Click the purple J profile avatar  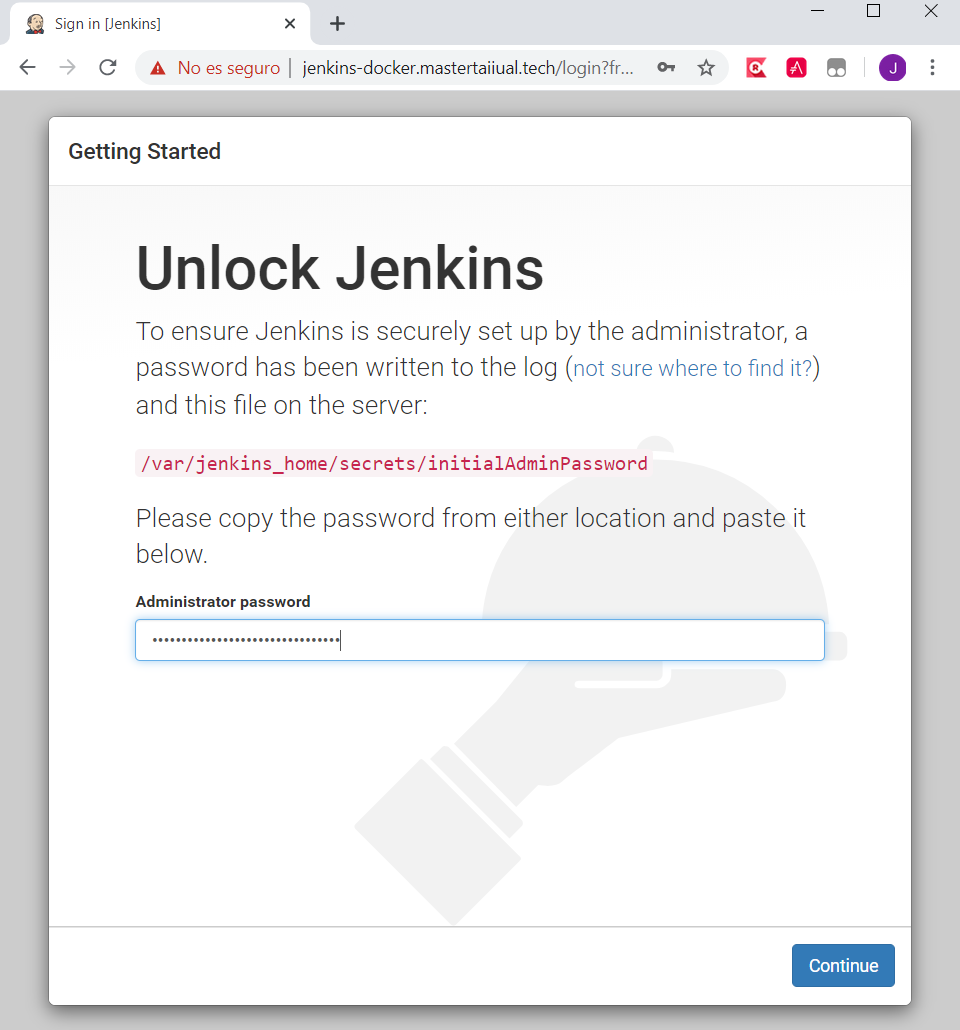(x=892, y=68)
